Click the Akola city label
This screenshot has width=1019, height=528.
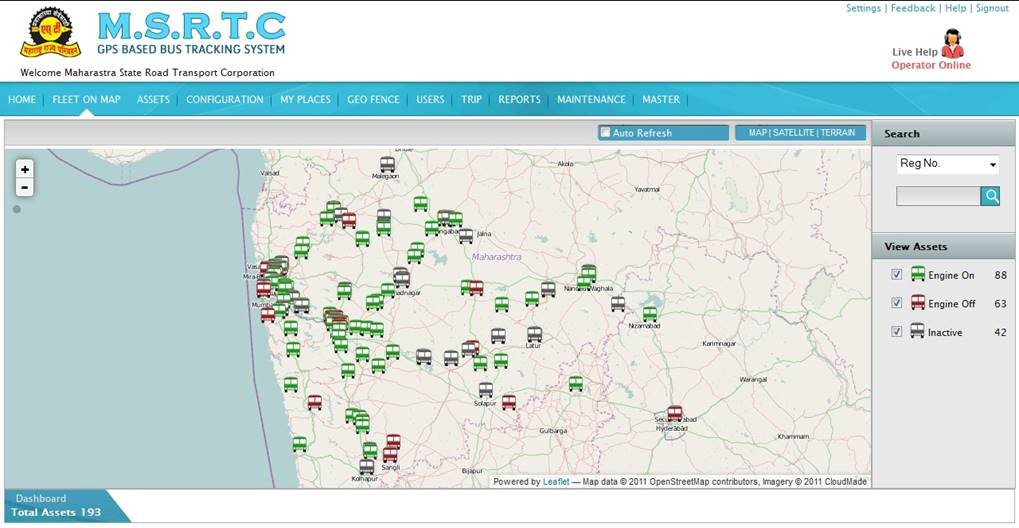coord(565,164)
